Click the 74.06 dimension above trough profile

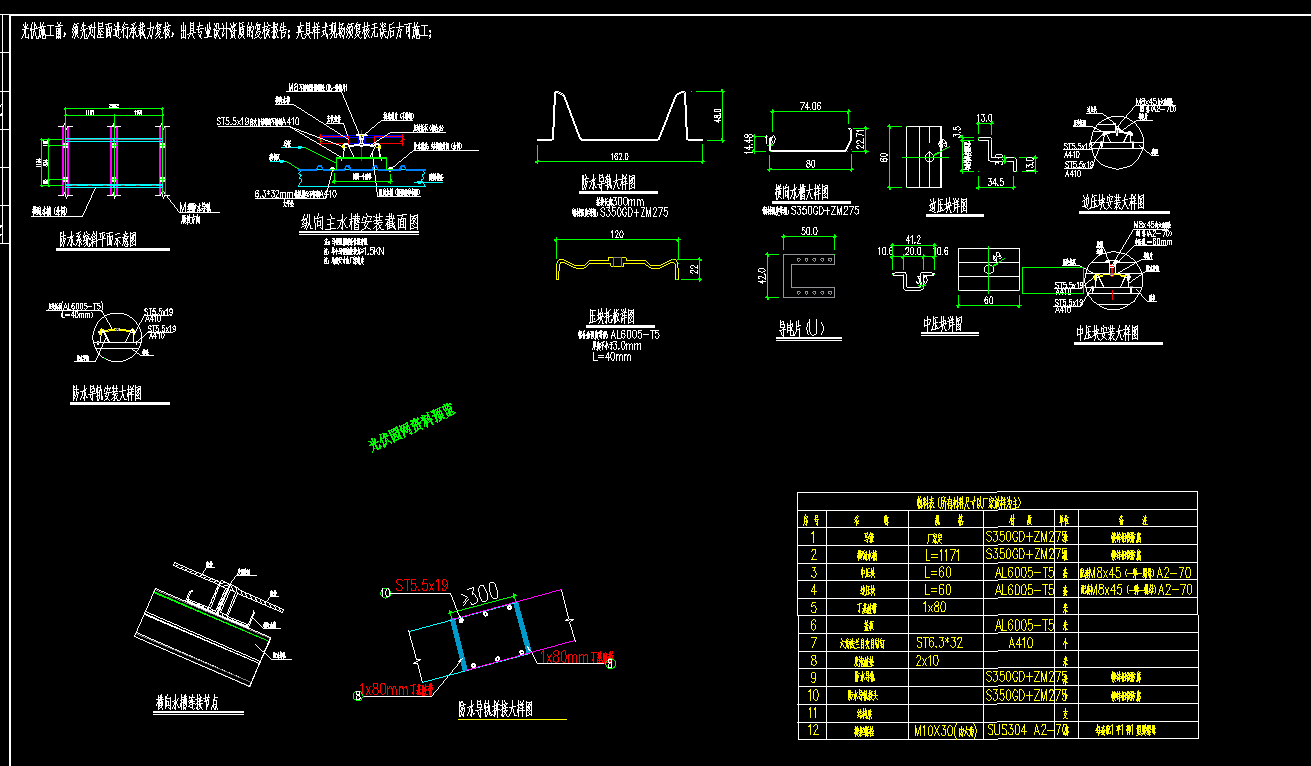(810, 106)
